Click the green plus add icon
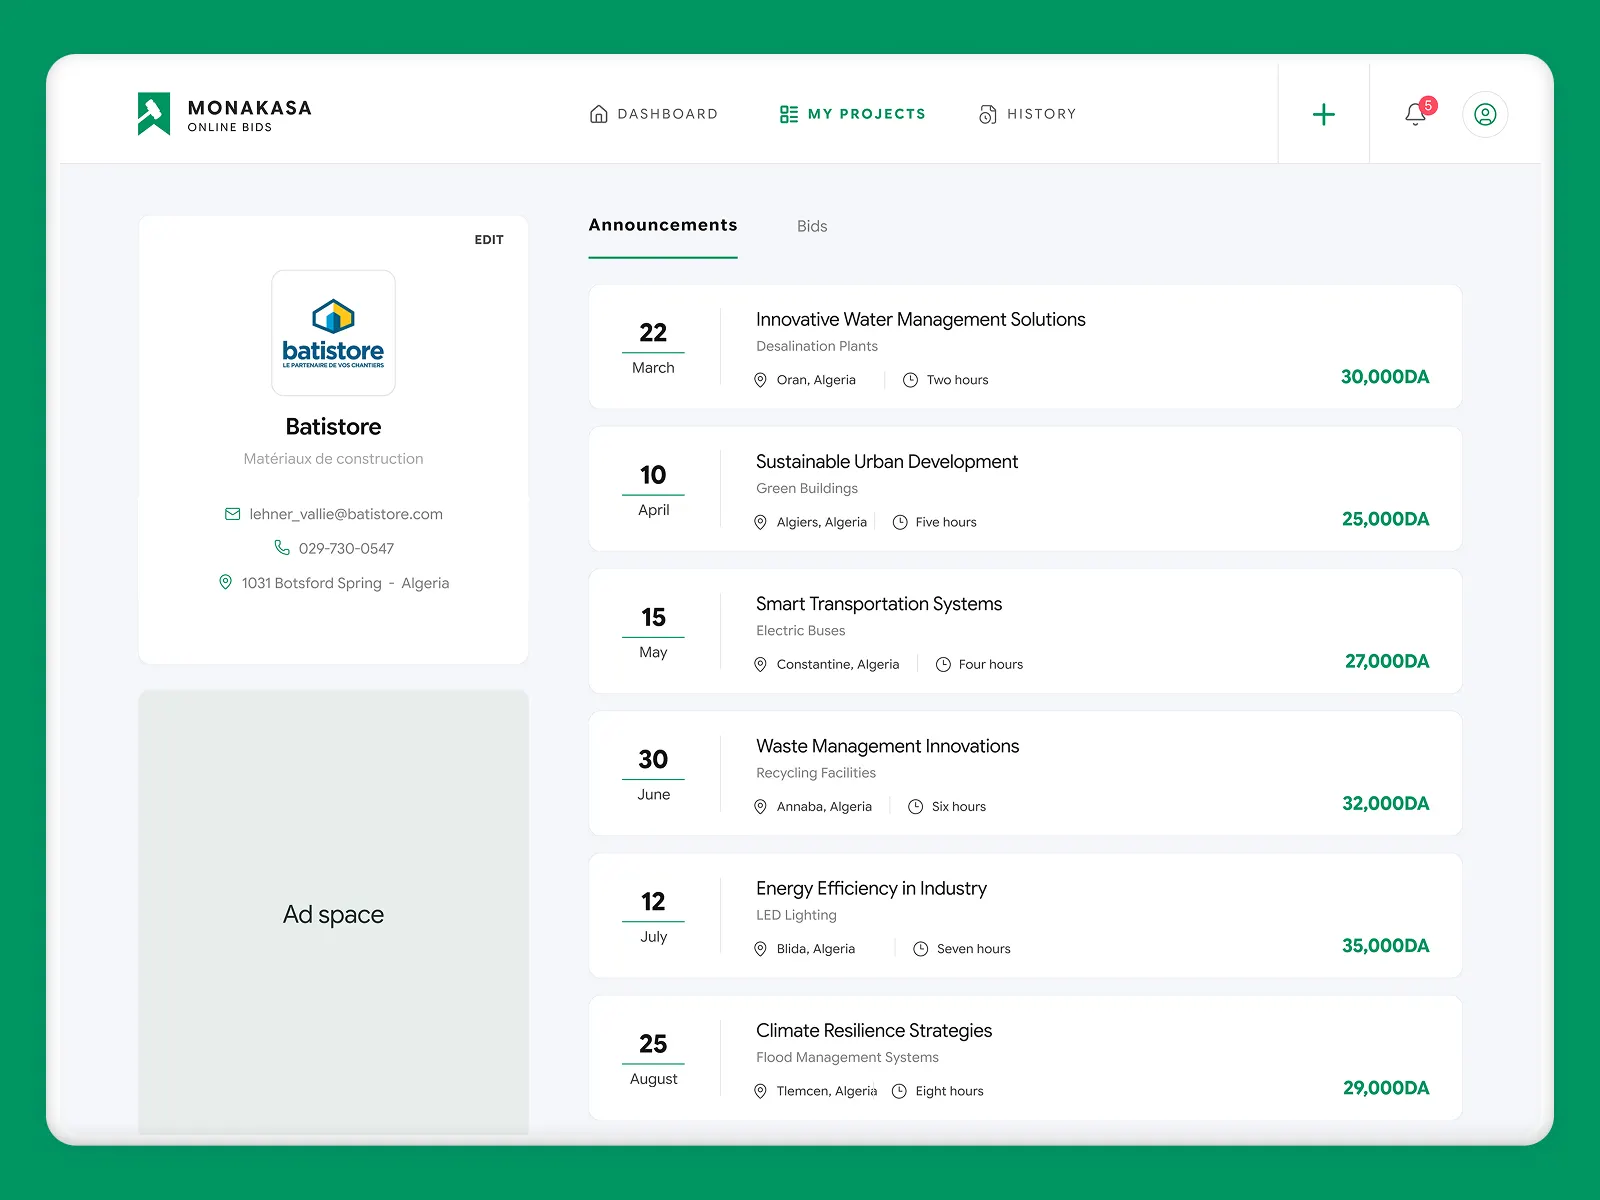Image resolution: width=1600 pixels, height=1200 pixels. click(1323, 114)
